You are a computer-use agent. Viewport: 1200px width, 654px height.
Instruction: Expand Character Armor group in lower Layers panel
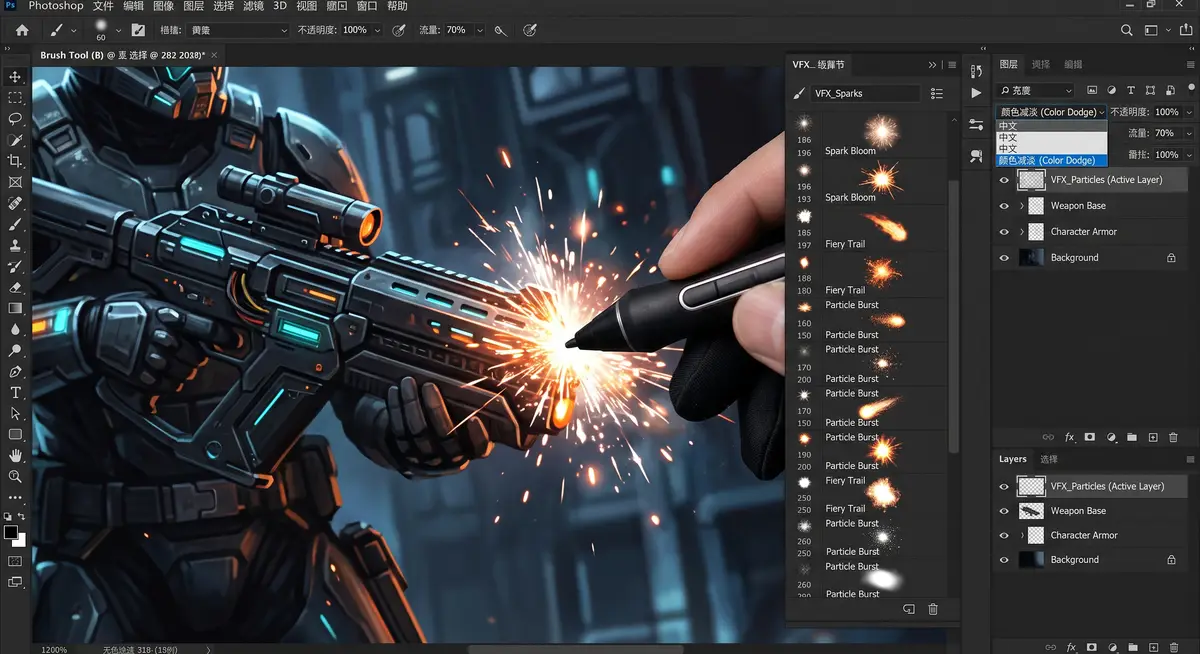(1021, 535)
